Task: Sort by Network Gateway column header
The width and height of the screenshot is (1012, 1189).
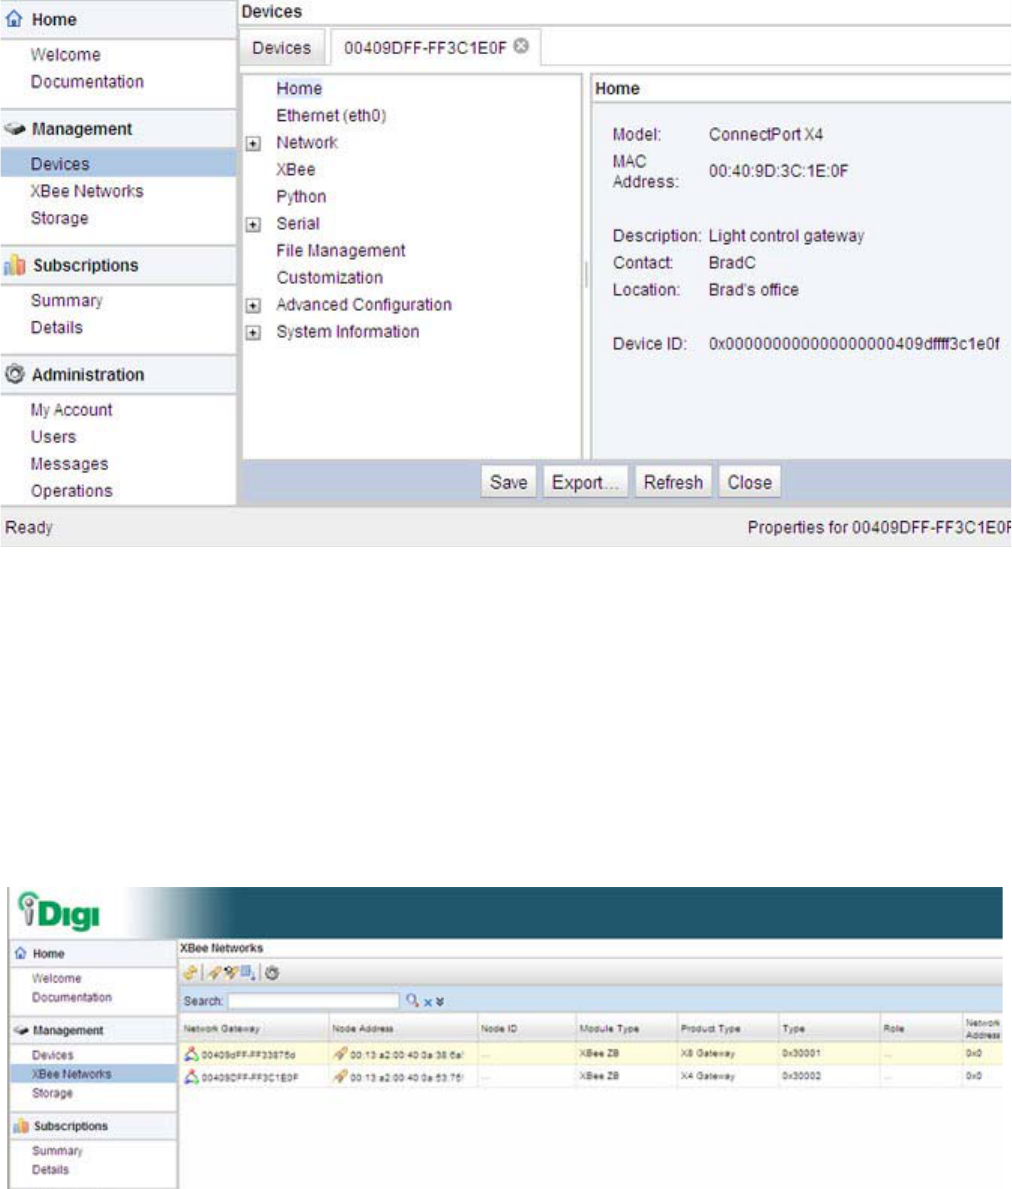Action: click(x=221, y=1028)
